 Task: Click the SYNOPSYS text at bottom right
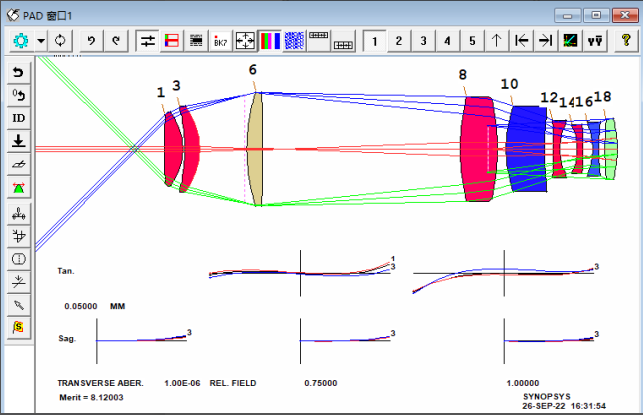coord(547,397)
